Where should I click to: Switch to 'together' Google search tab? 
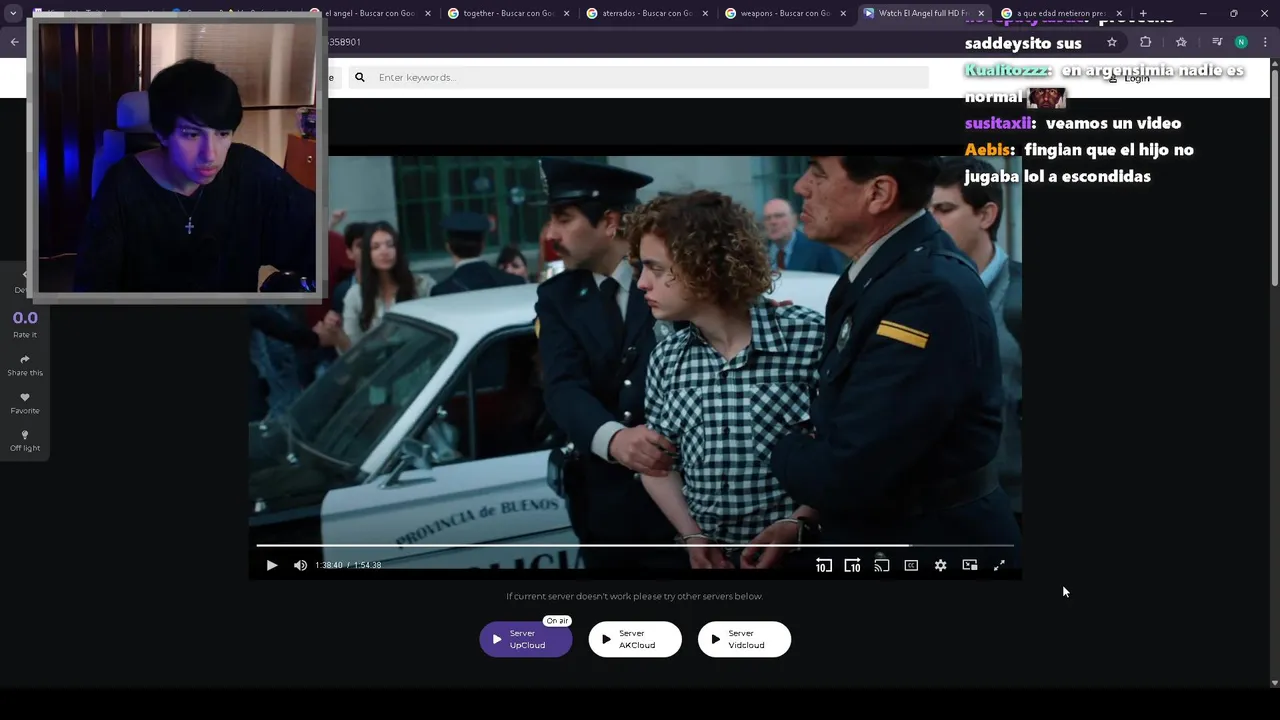click(x=508, y=13)
